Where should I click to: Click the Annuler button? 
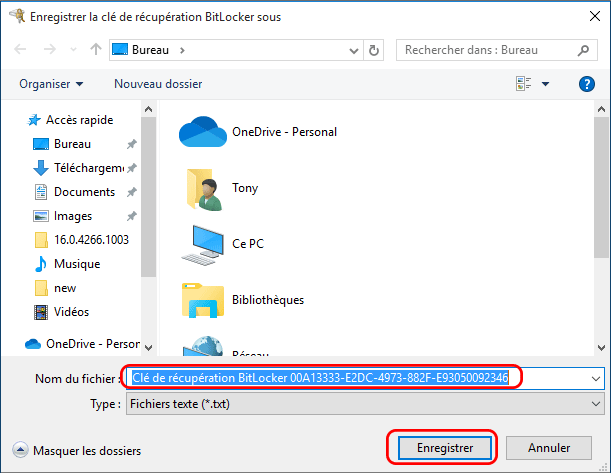pyautogui.click(x=549, y=448)
